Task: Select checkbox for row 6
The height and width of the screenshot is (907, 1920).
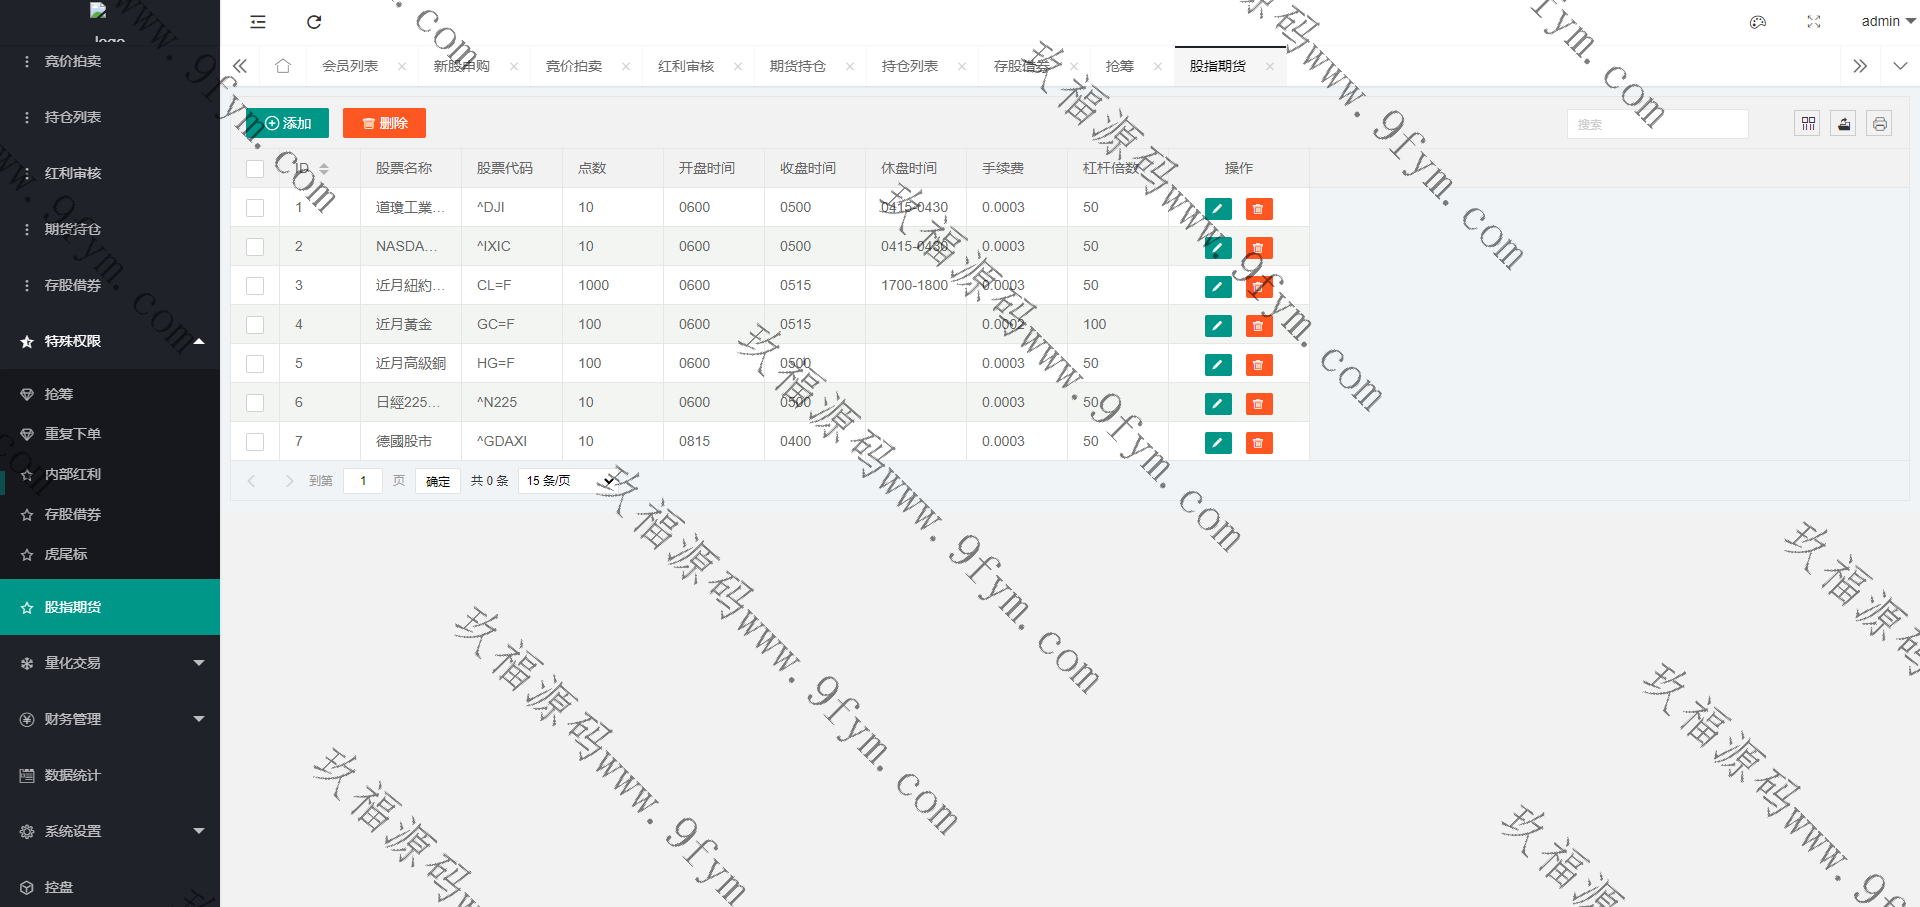Action: [255, 403]
